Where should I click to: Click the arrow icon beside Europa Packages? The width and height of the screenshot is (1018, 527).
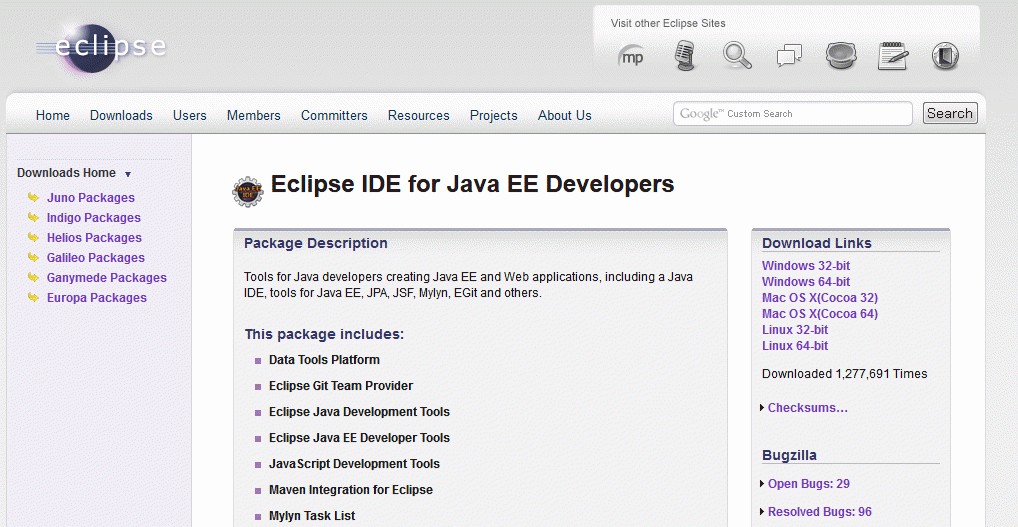[x=33, y=298]
